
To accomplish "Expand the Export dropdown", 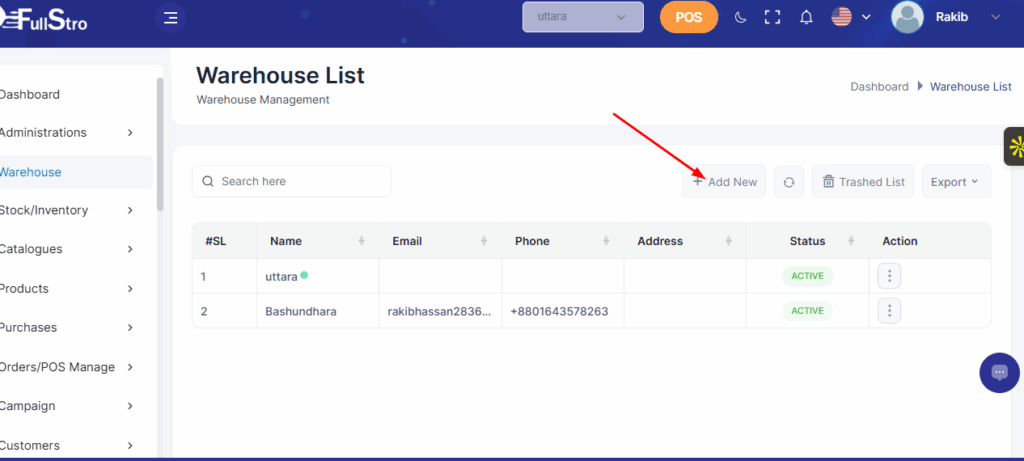I will (955, 182).
